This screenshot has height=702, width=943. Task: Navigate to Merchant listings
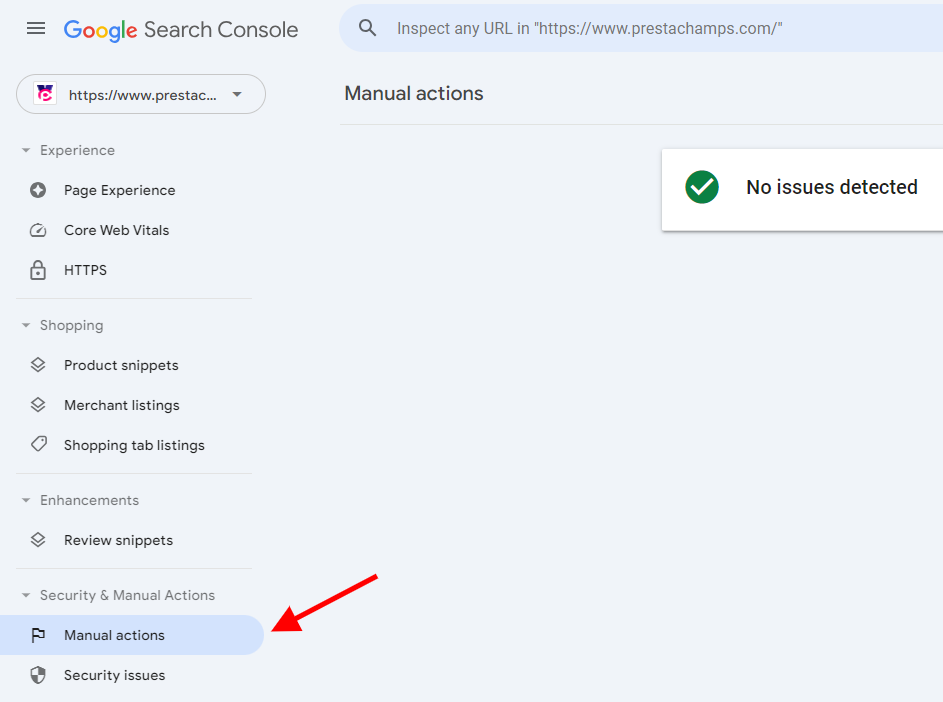click(x=121, y=405)
